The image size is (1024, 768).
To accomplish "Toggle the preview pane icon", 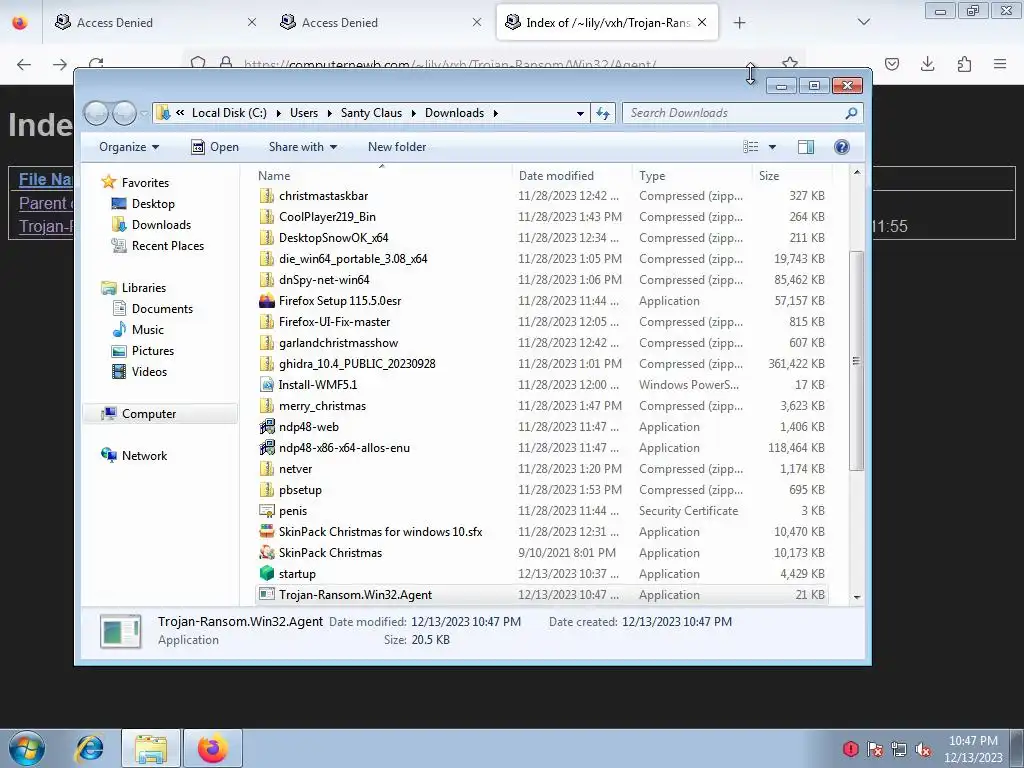I will pyautogui.click(x=806, y=147).
